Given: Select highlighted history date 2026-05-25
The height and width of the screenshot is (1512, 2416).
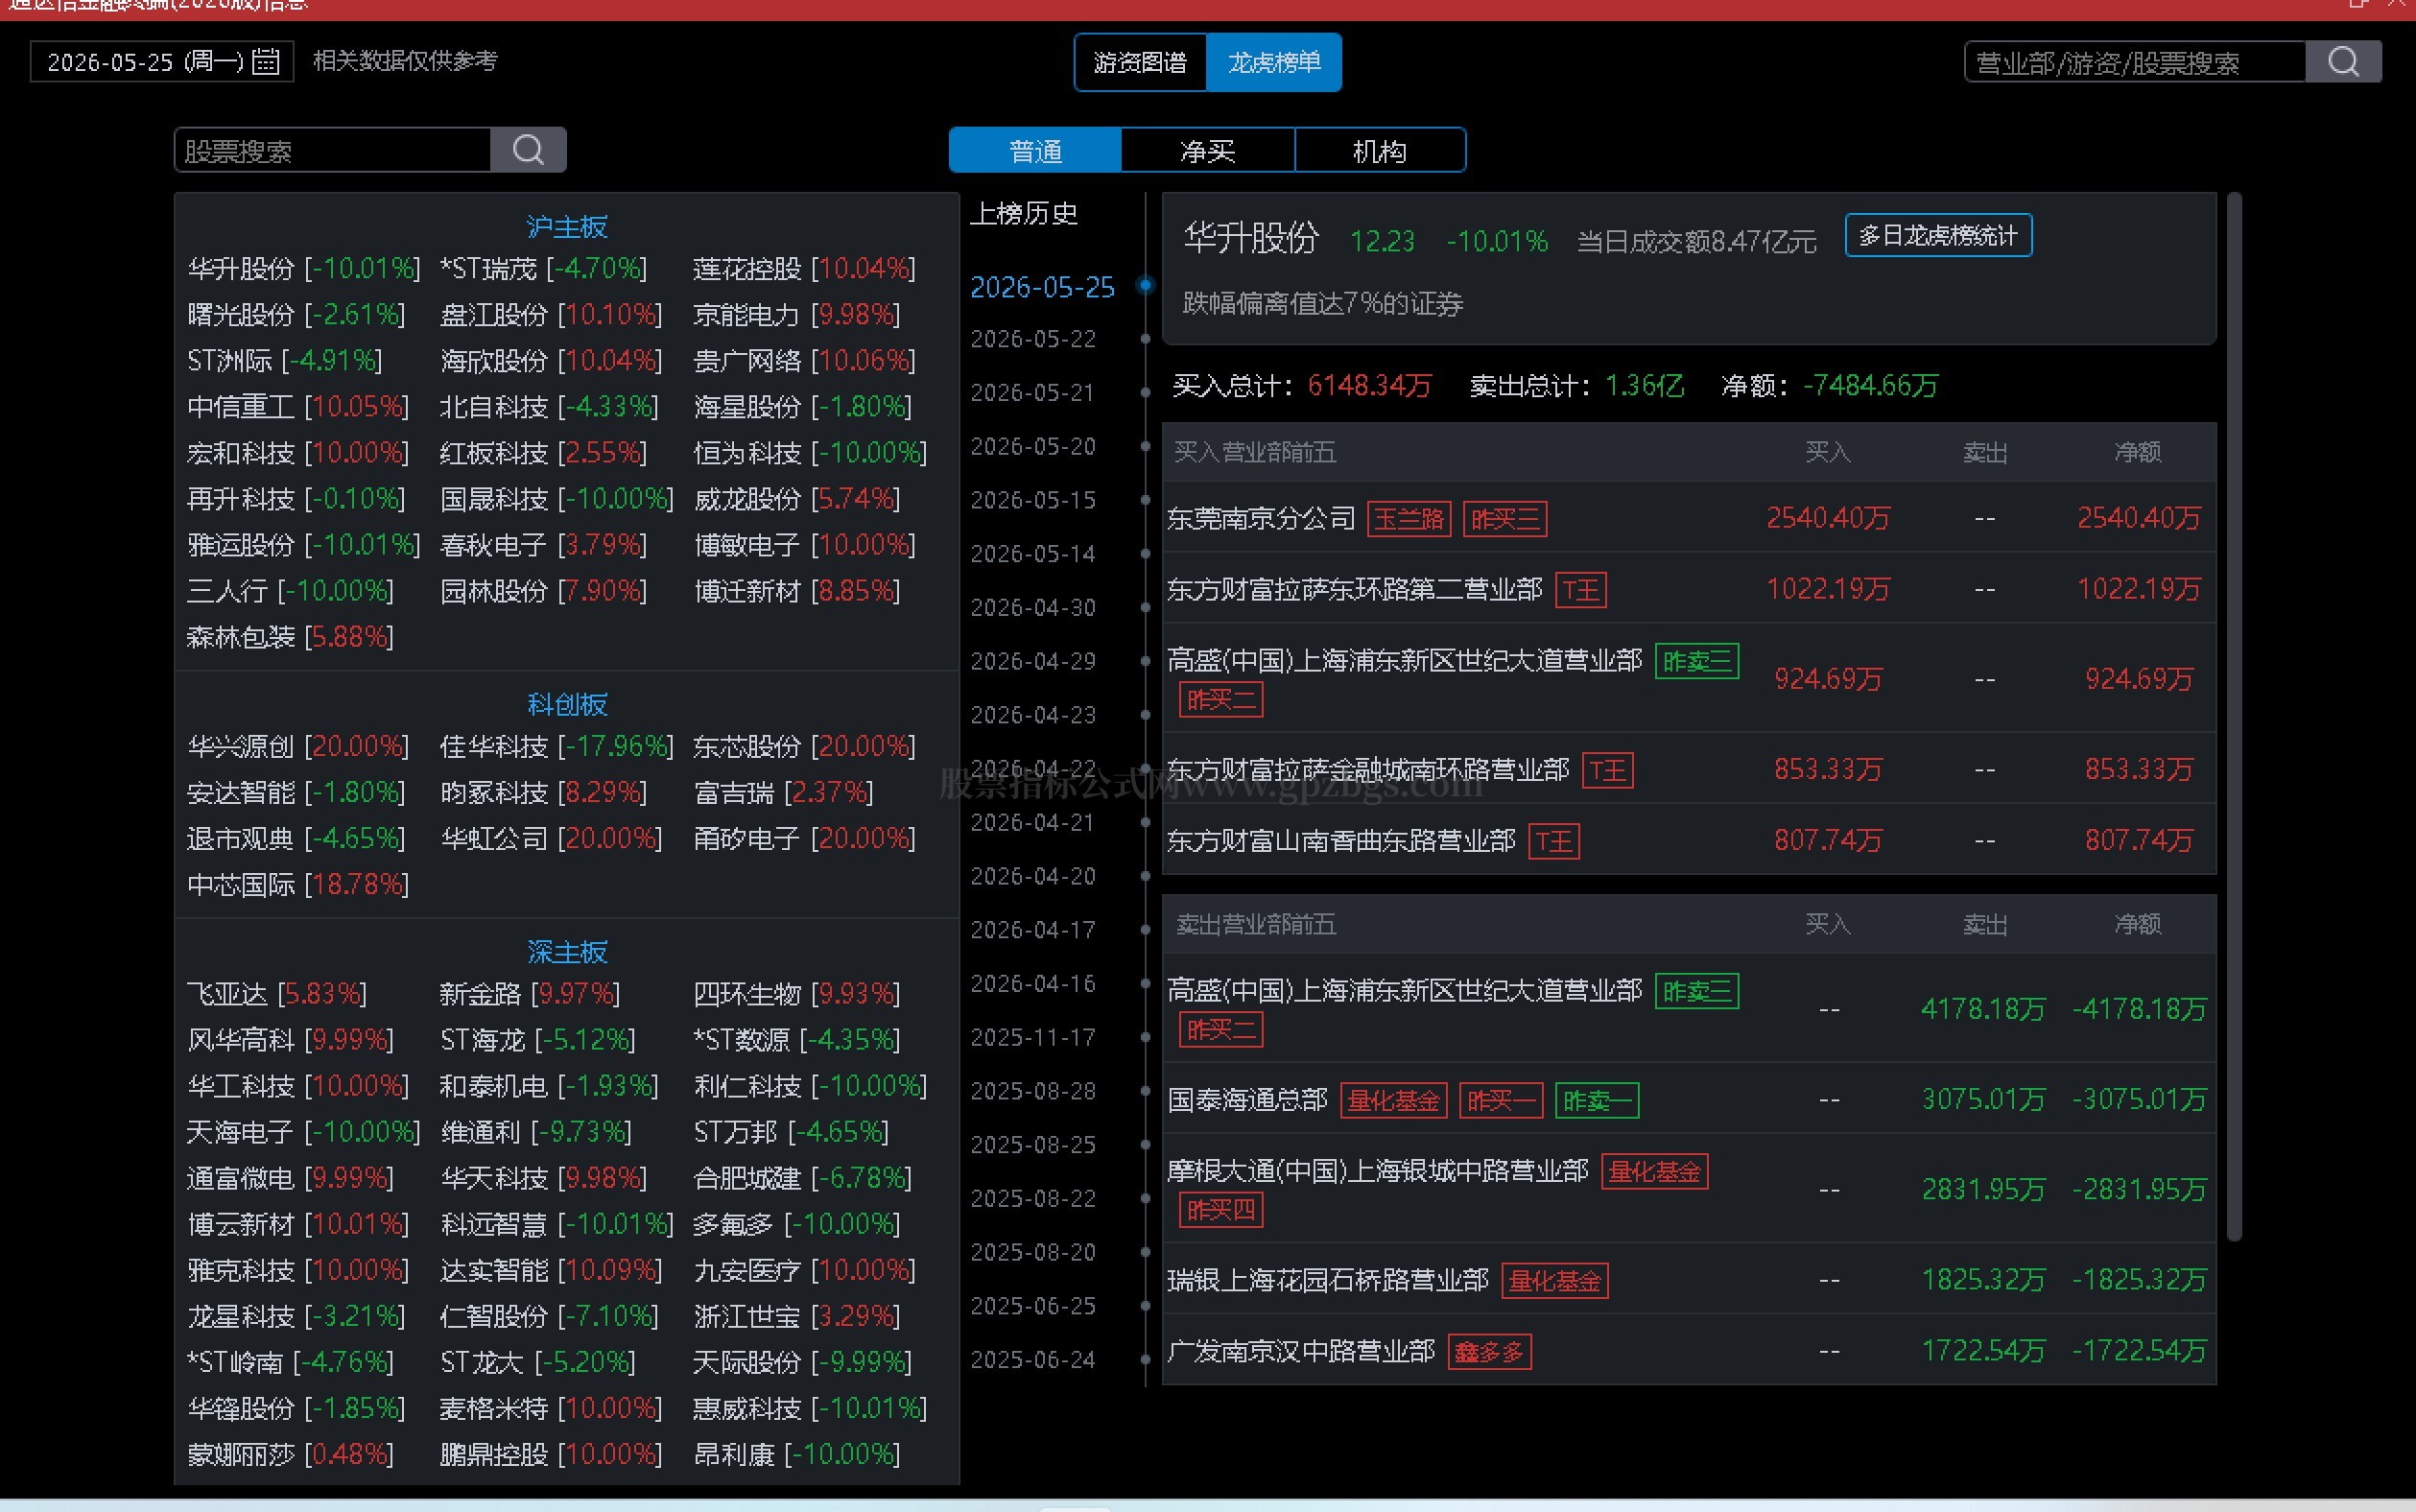Looking at the screenshot, I should pos(1042,287).
